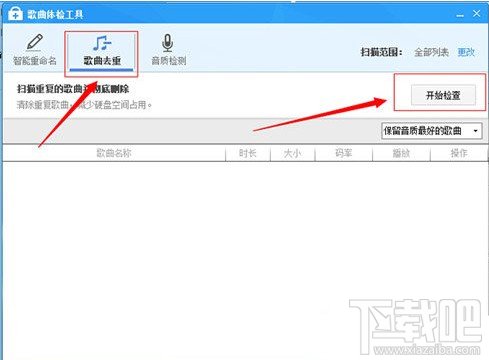Open the 音质检测 tab label

(x=169, y=61)
